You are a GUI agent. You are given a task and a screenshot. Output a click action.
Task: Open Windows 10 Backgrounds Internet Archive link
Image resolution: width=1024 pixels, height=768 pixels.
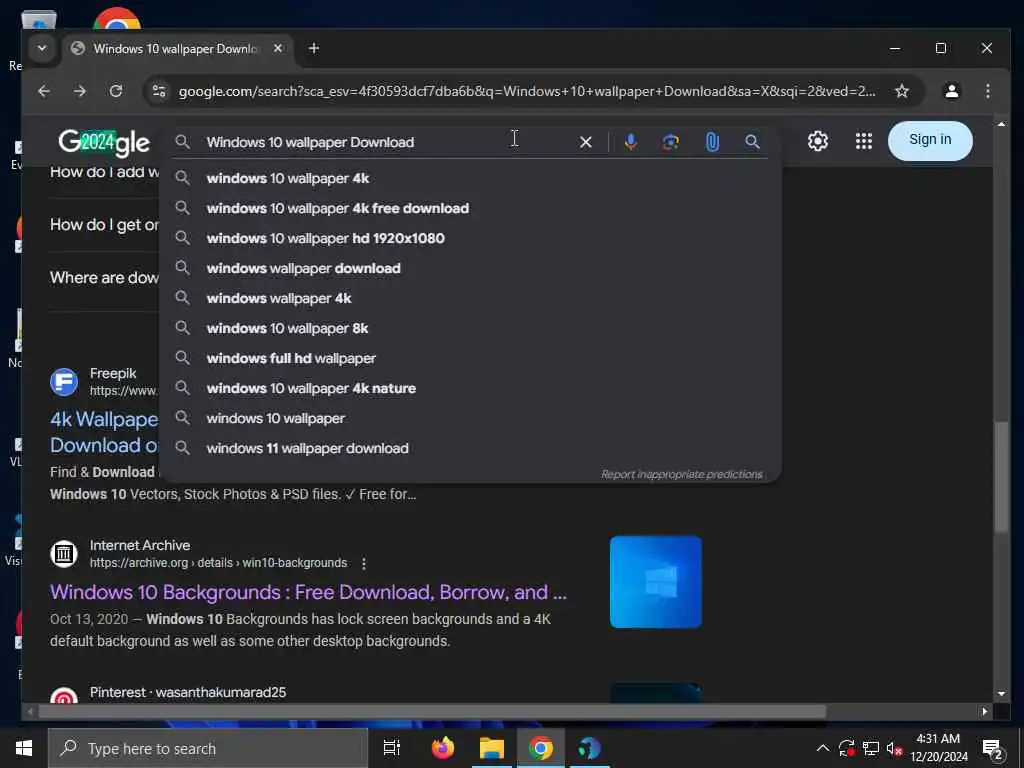[x=308, y=592]
